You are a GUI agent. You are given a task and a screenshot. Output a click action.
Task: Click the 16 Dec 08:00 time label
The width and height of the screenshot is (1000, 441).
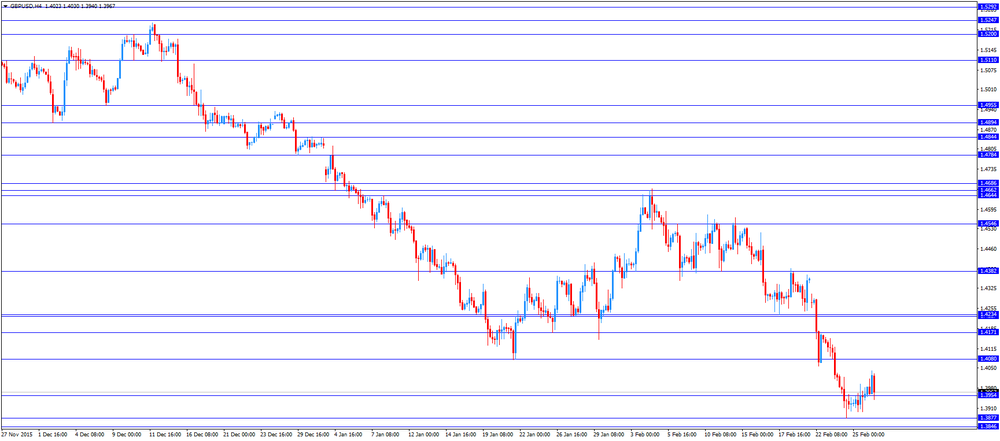(203, 435)
